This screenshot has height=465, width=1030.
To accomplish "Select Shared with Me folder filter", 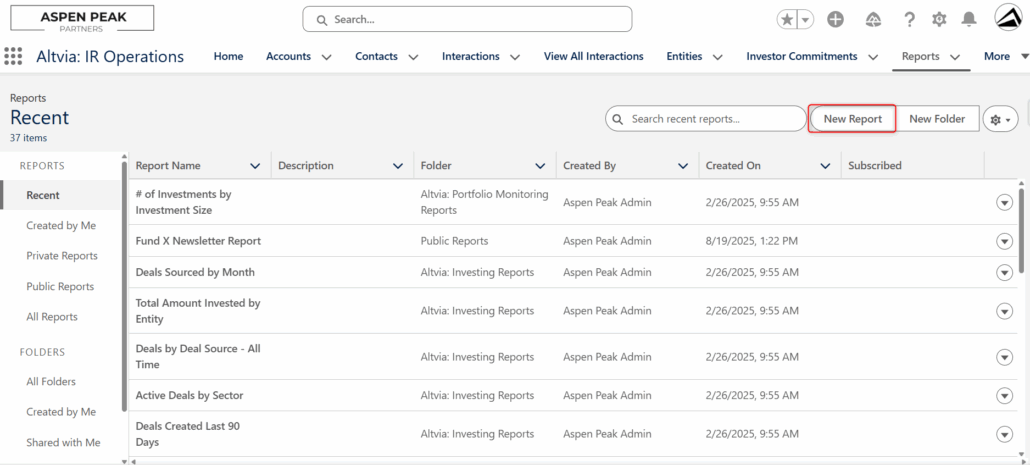I will pos(63,443).
